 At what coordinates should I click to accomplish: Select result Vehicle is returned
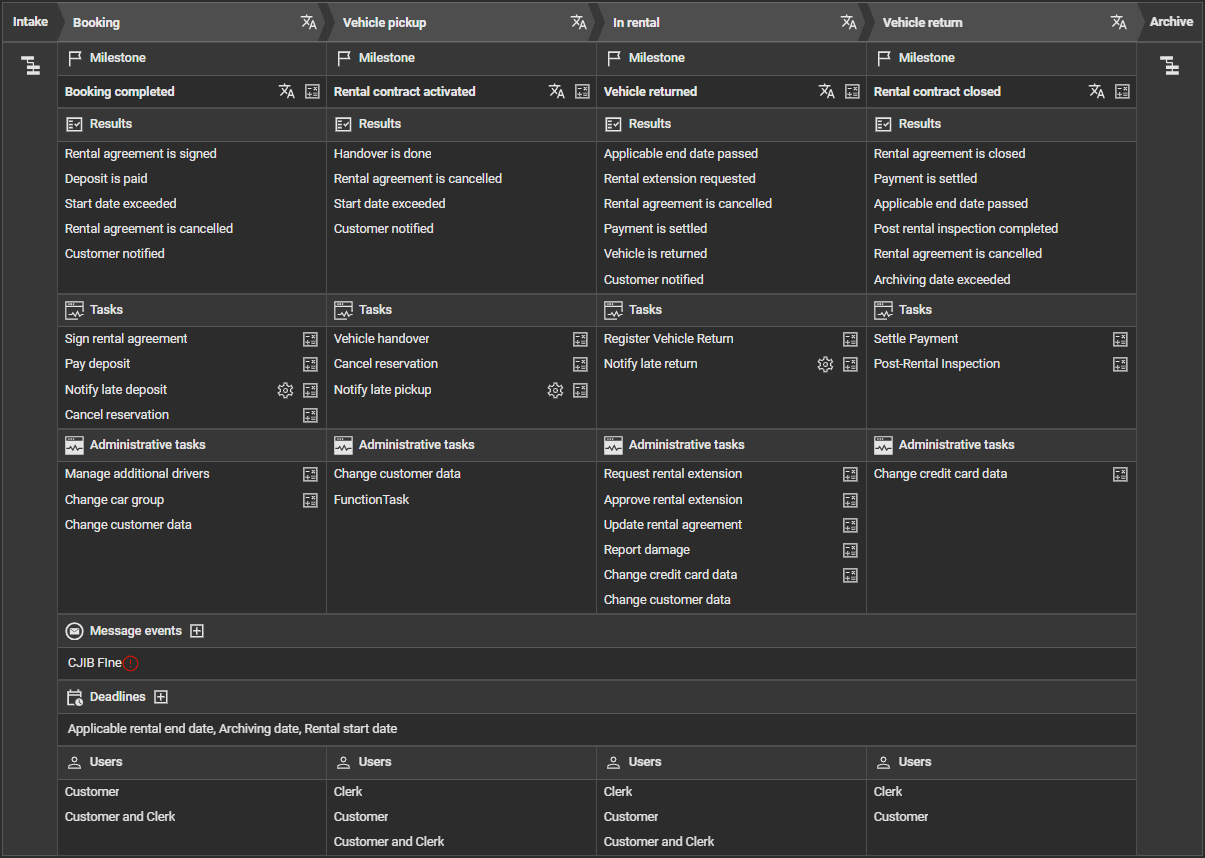[x=655, y=254]
